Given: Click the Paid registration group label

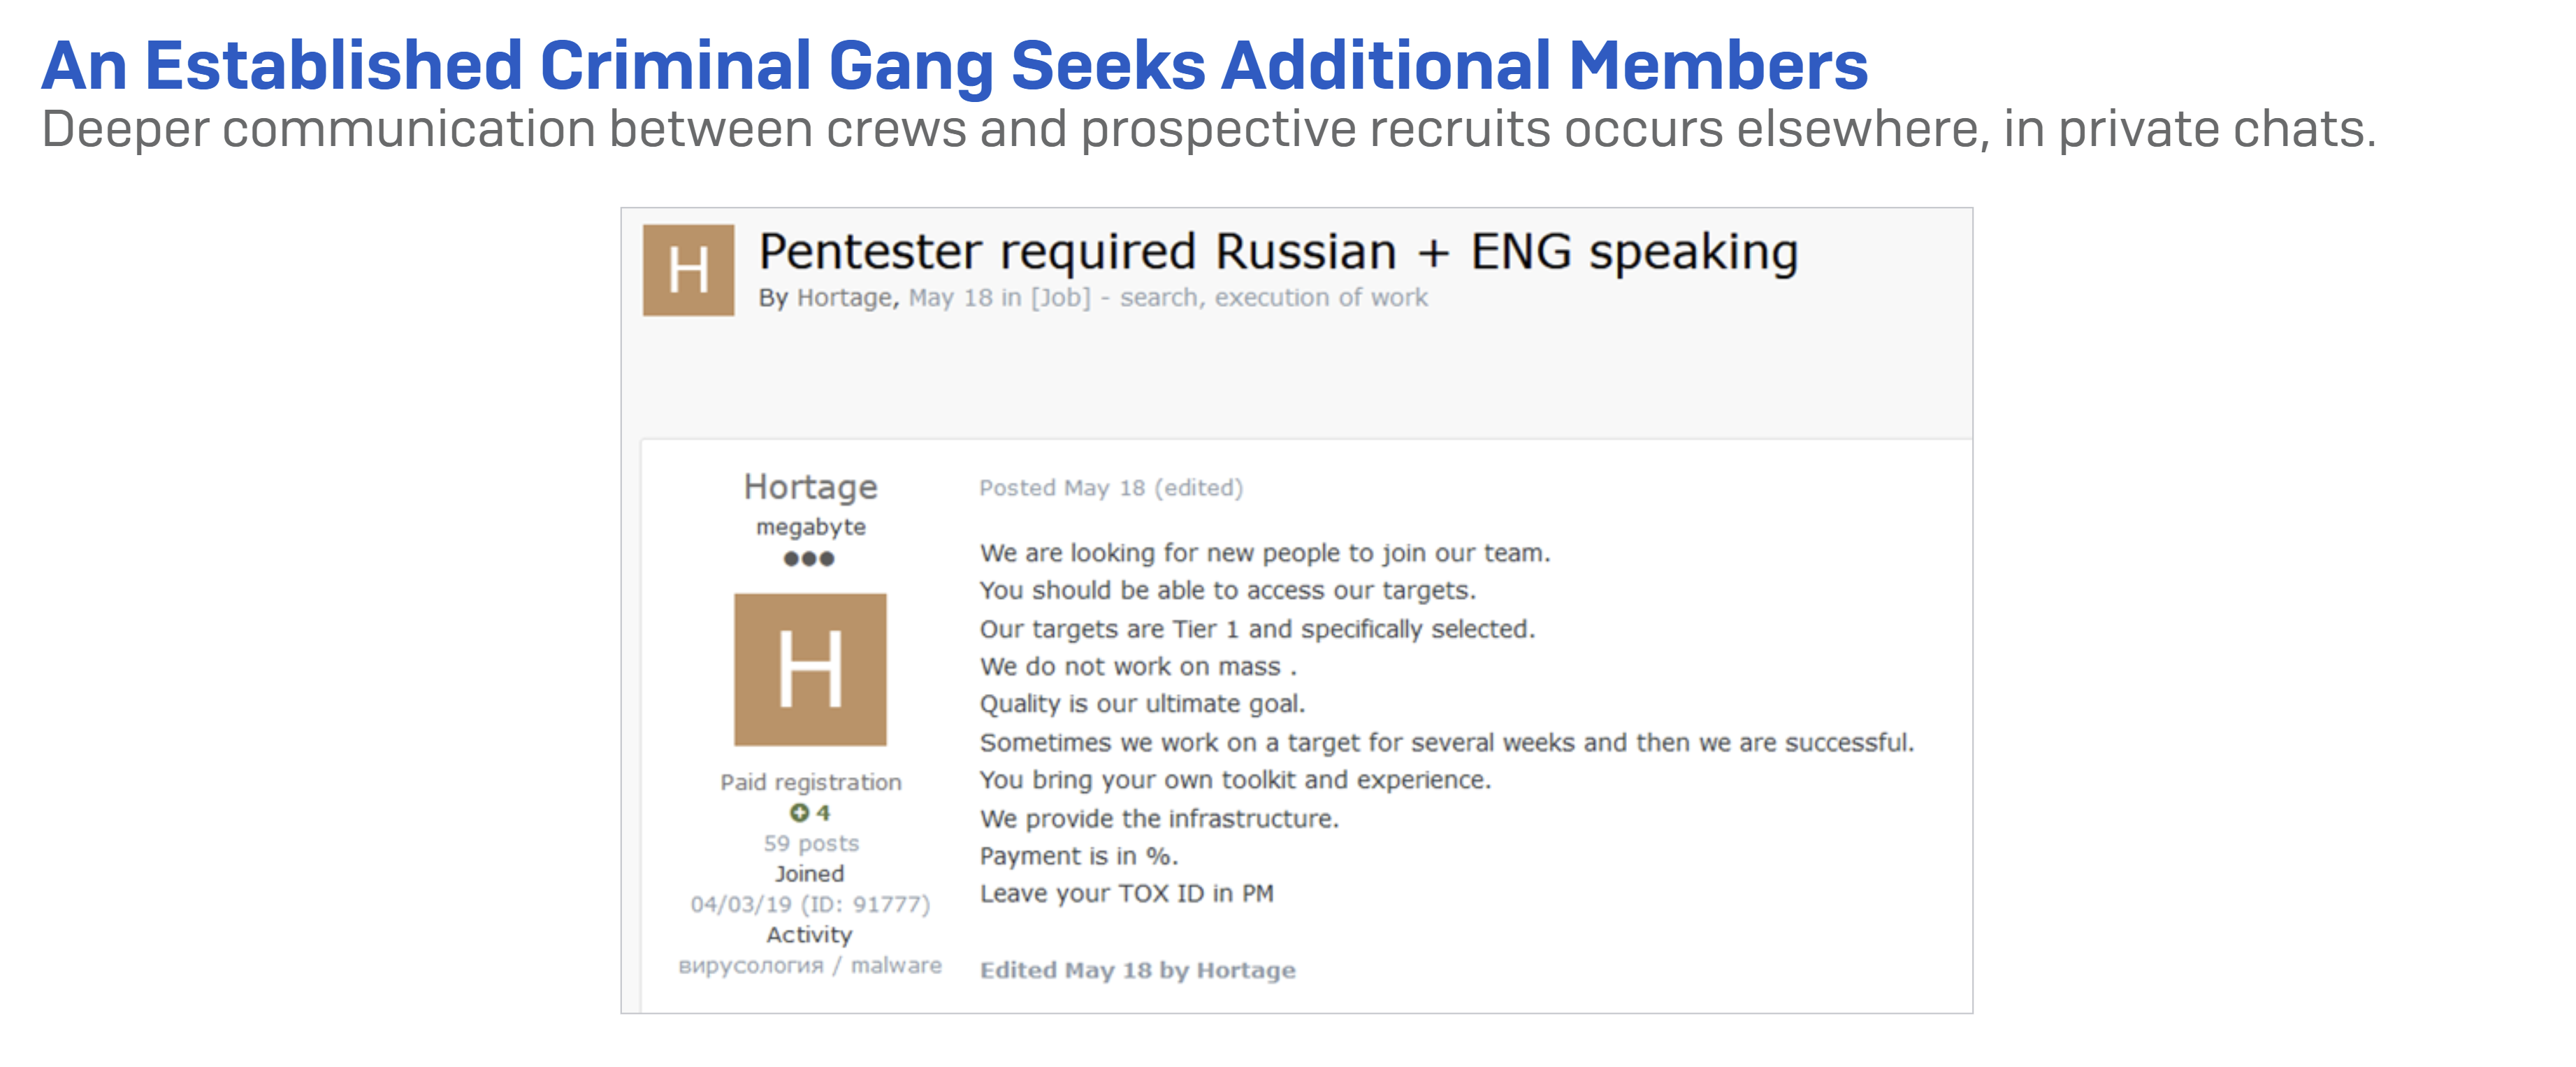Looking at the screenshot, I should [811, 782].
